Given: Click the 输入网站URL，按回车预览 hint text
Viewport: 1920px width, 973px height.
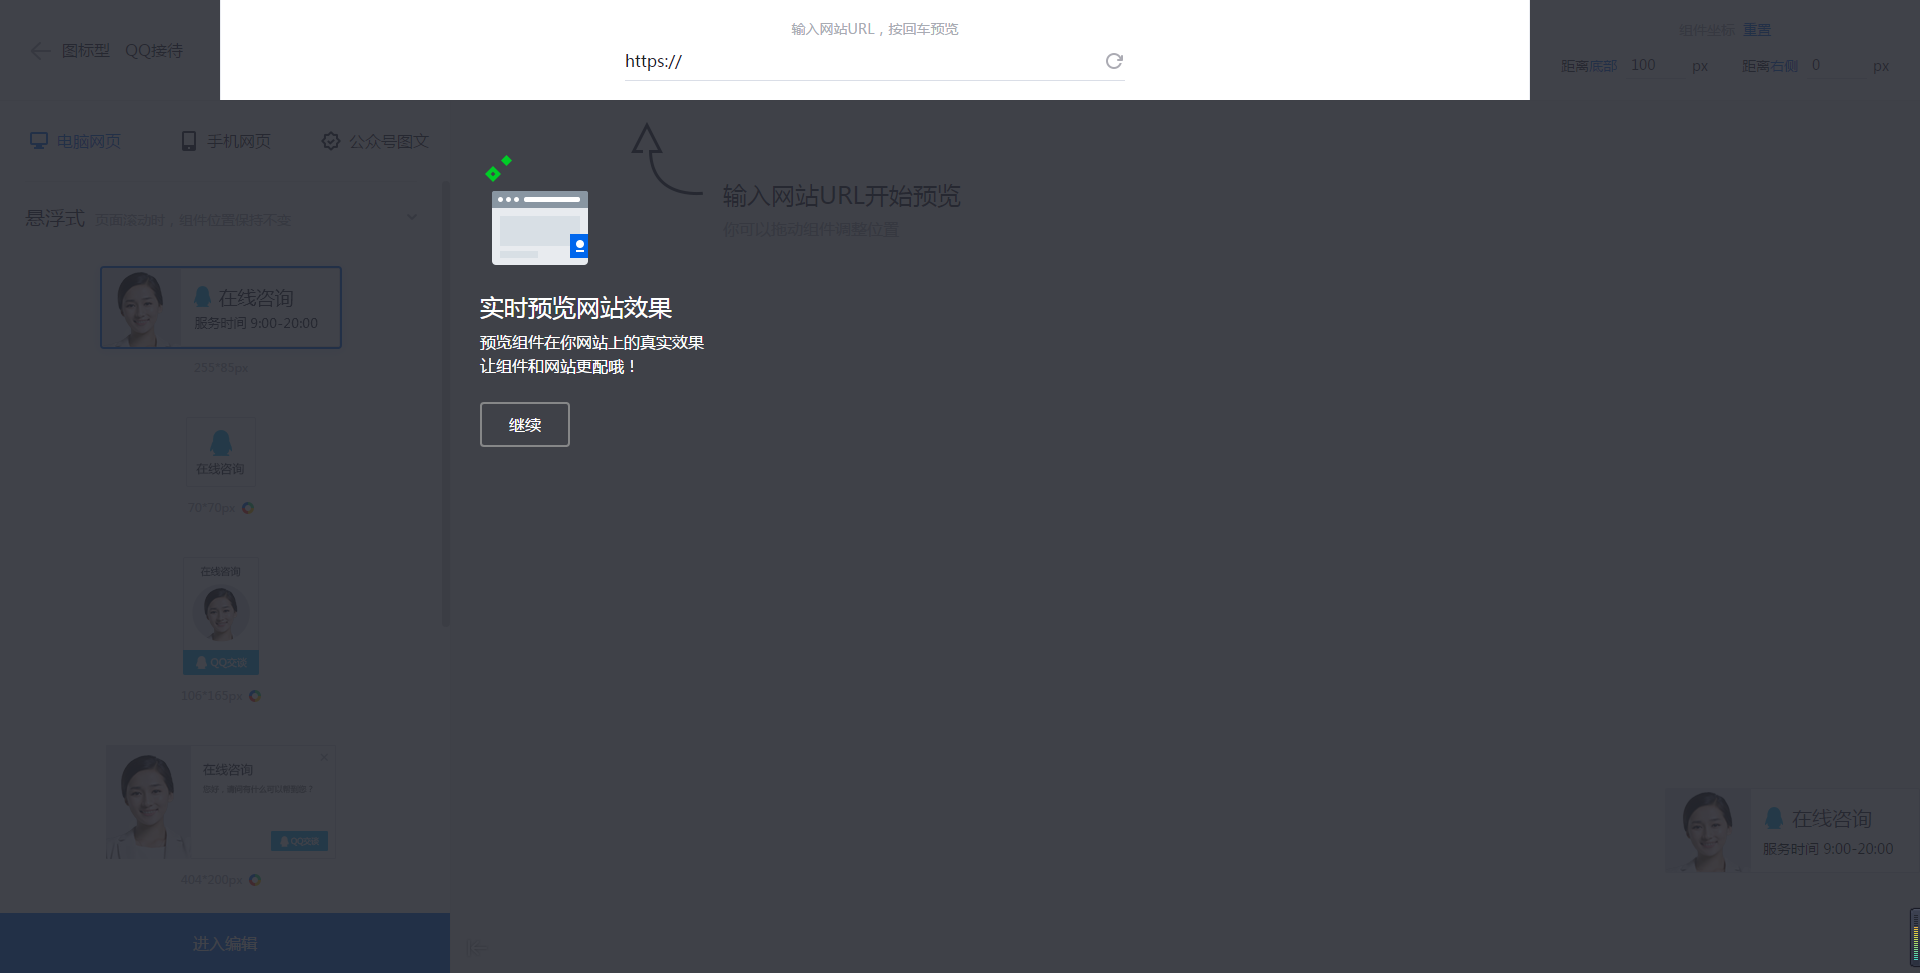Looking at the screenshot, I should (875, 29).
